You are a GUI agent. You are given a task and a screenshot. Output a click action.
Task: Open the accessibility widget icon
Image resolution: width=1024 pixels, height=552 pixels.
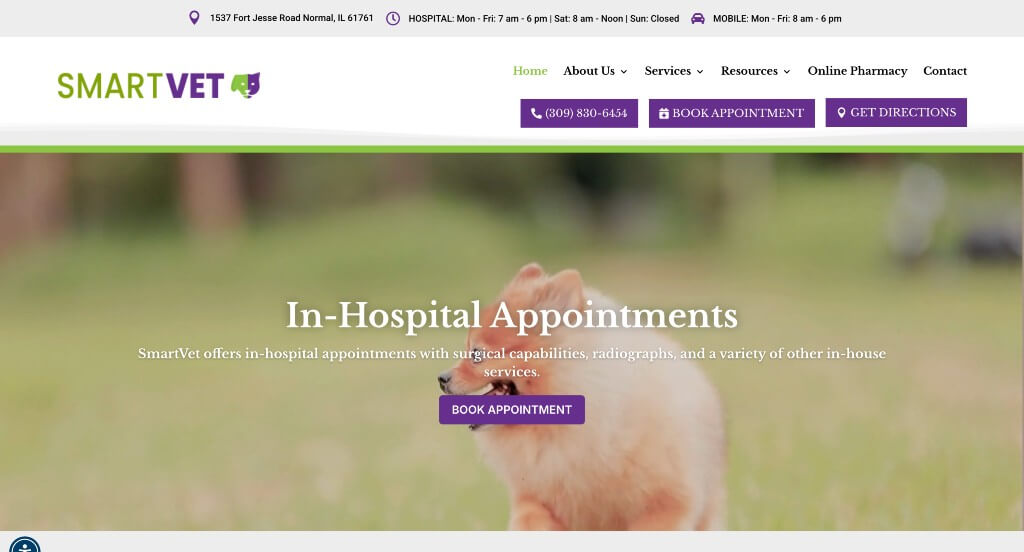tap(25, 545)
